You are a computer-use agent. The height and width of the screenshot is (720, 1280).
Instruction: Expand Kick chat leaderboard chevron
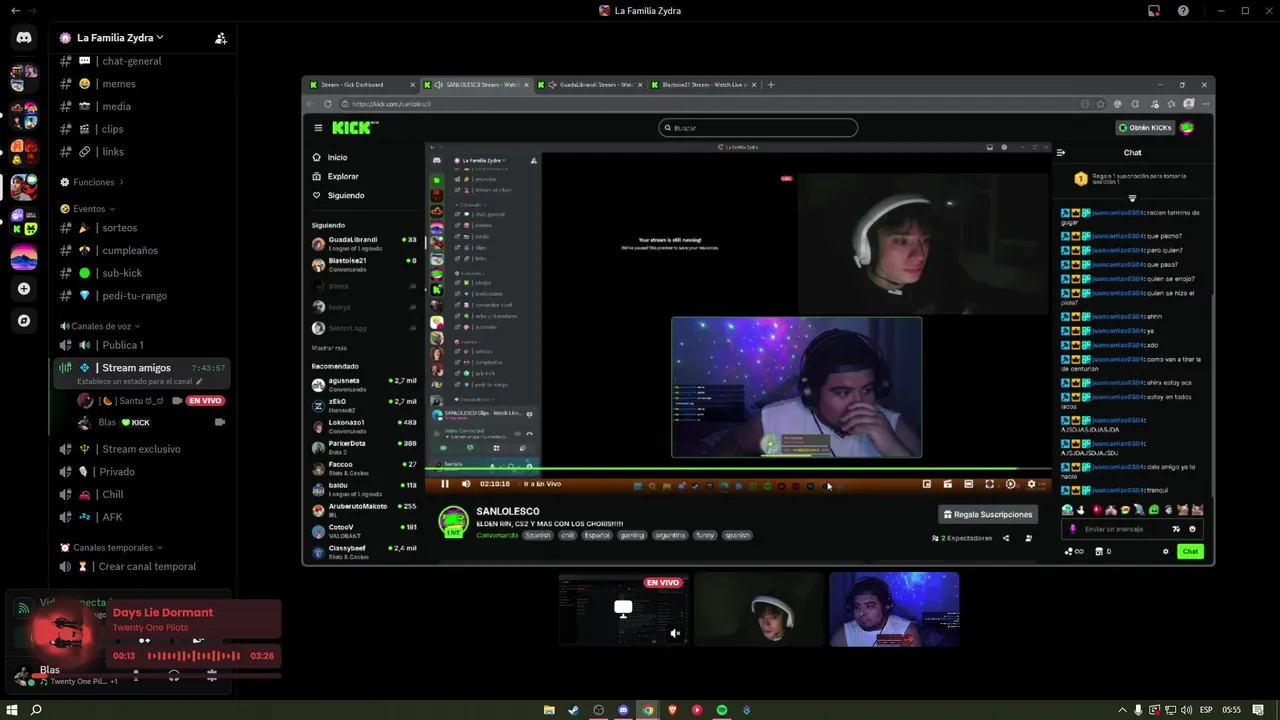coord(1132,198)
